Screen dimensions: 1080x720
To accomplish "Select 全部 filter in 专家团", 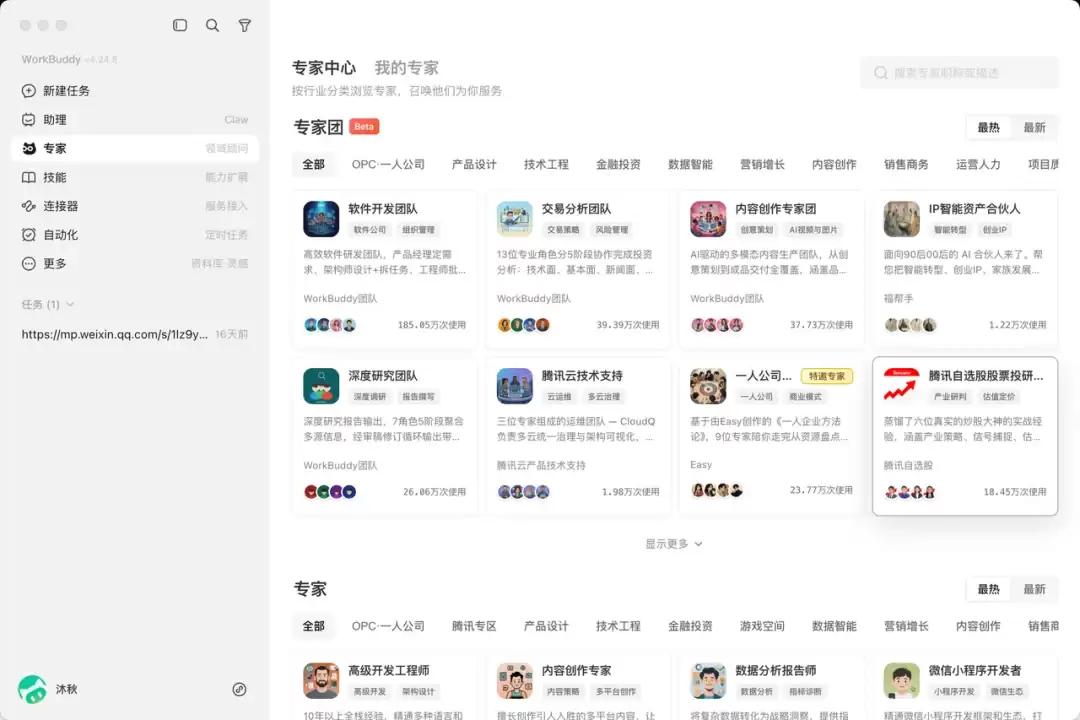I will pos(313,165).
